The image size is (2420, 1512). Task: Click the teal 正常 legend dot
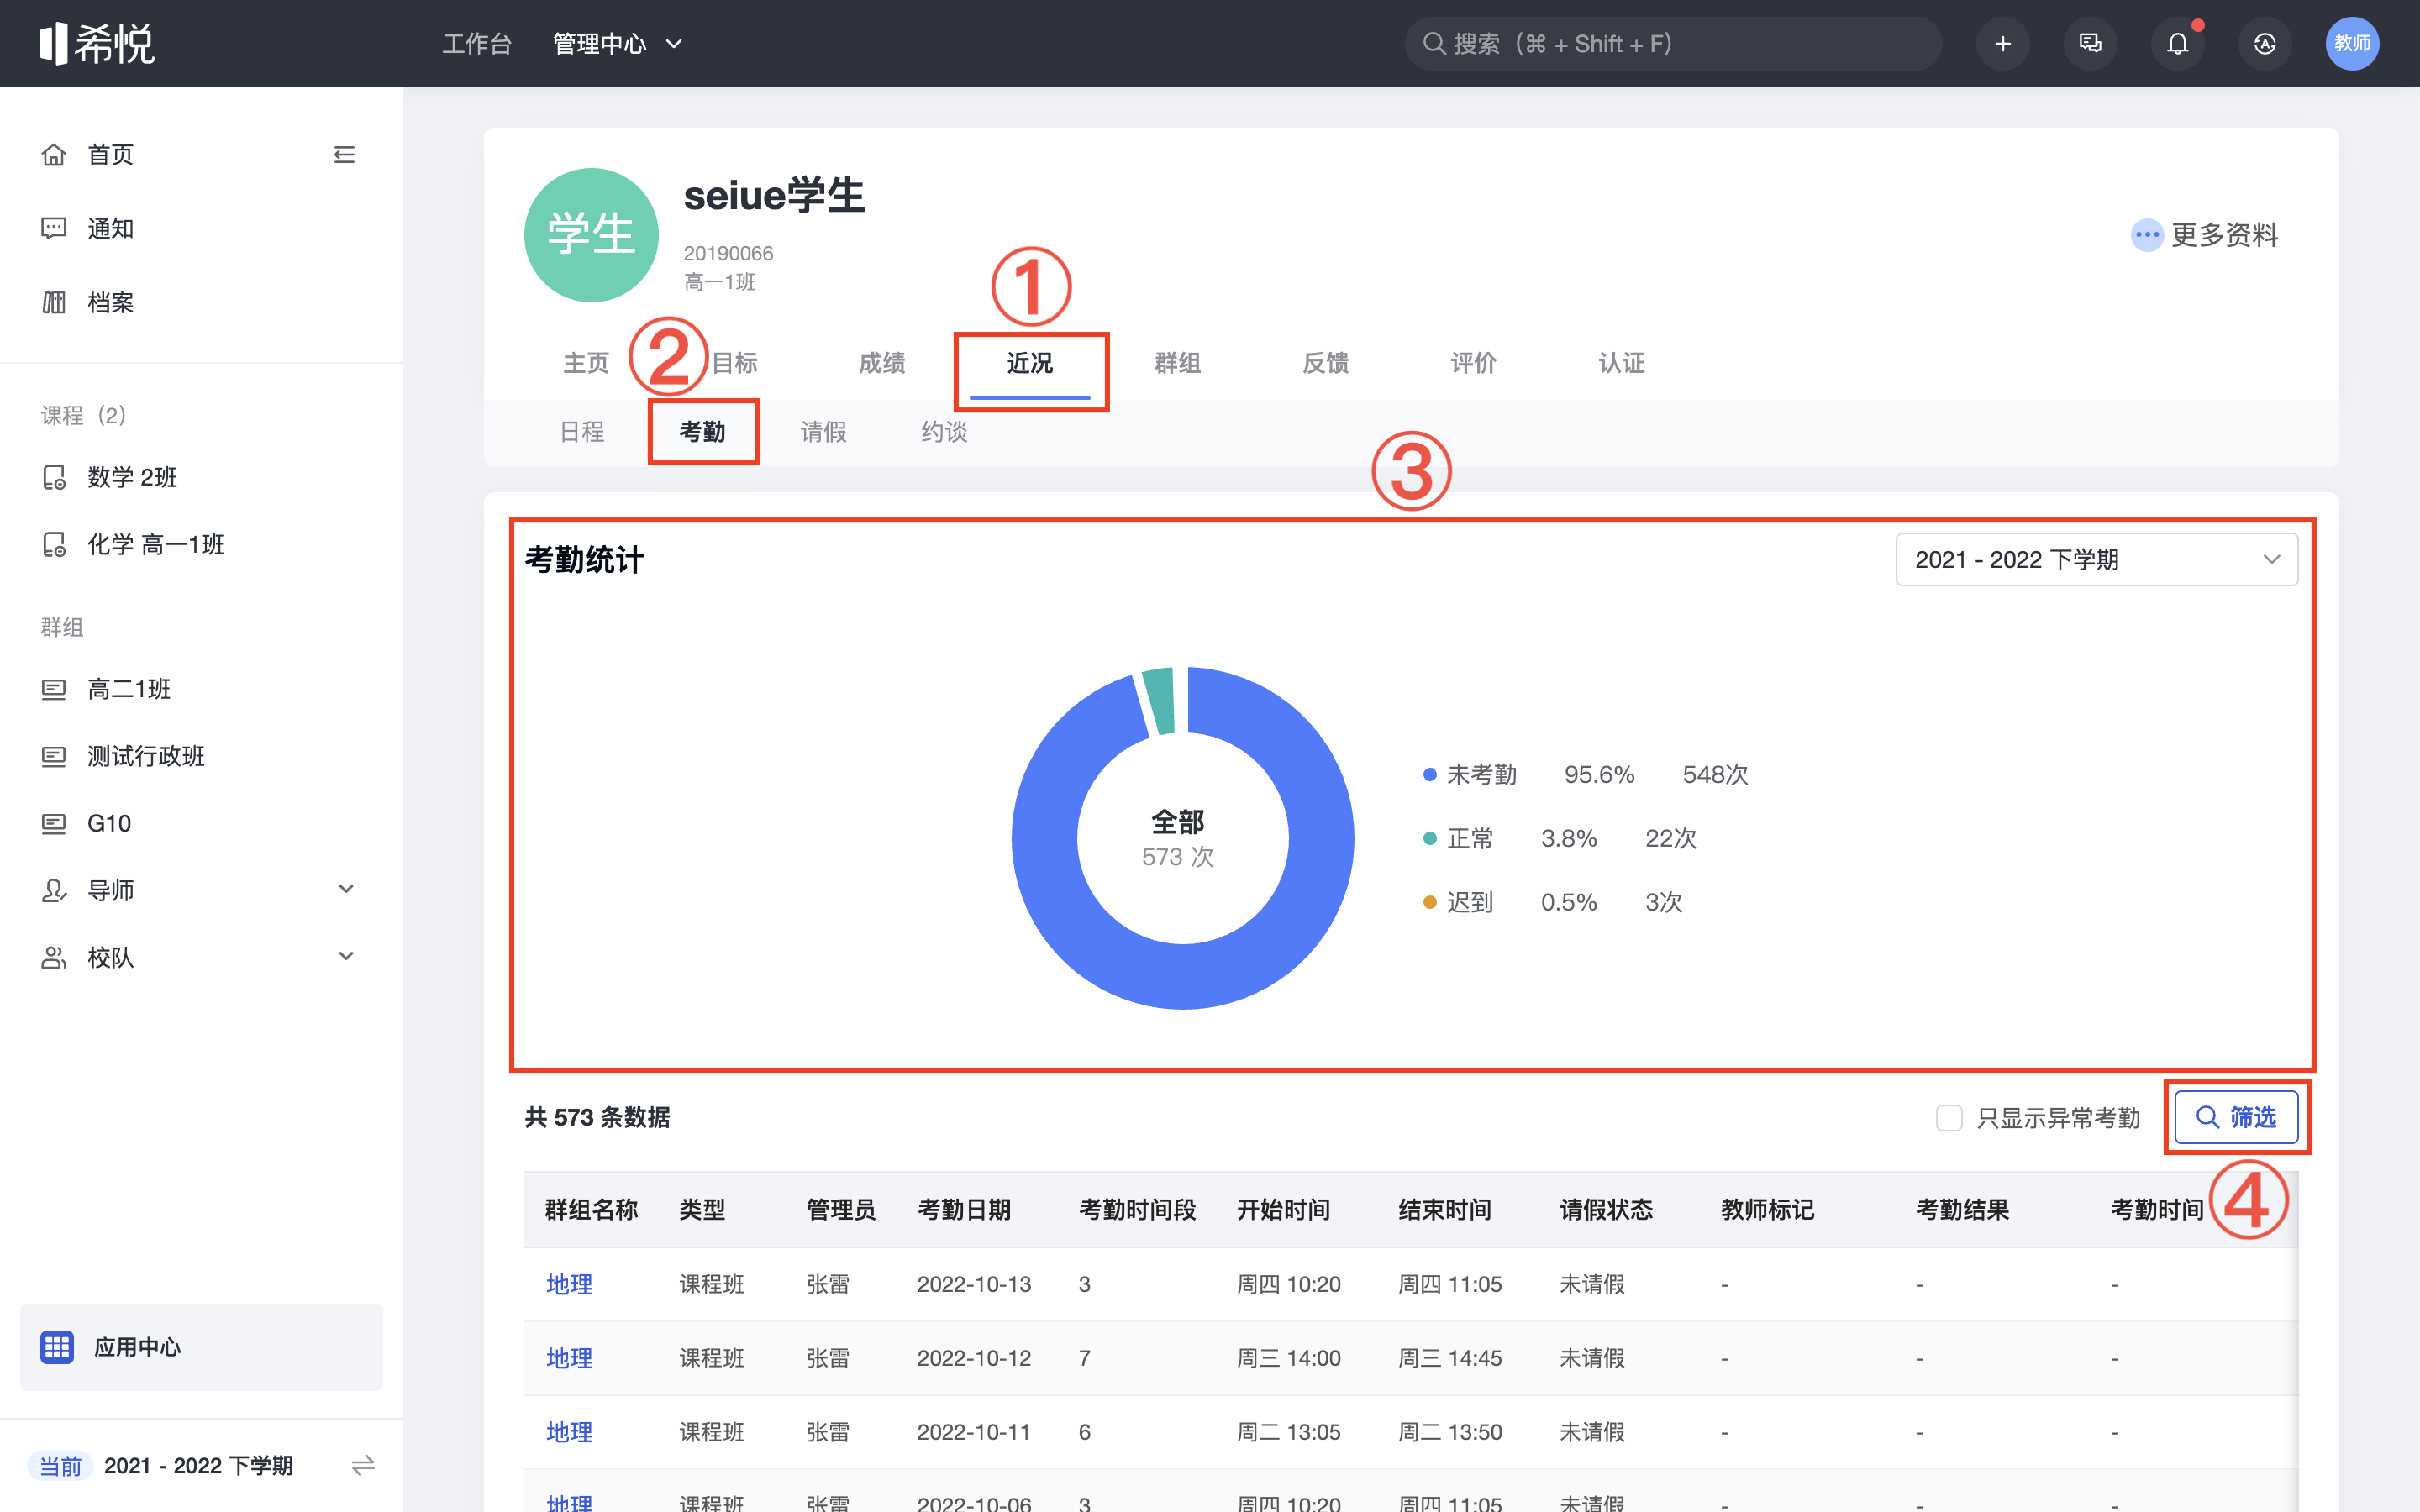(1430, 838)
